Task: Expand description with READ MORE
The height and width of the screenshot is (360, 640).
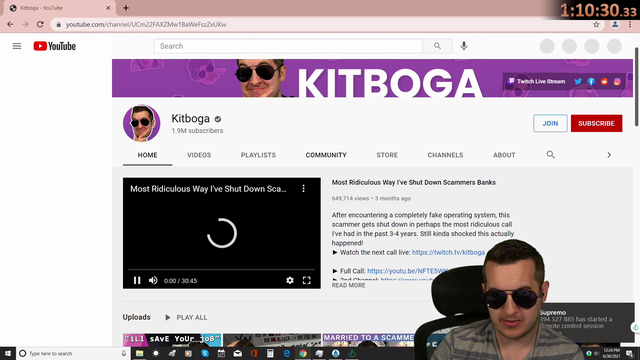Action: [x=349, y=285]
